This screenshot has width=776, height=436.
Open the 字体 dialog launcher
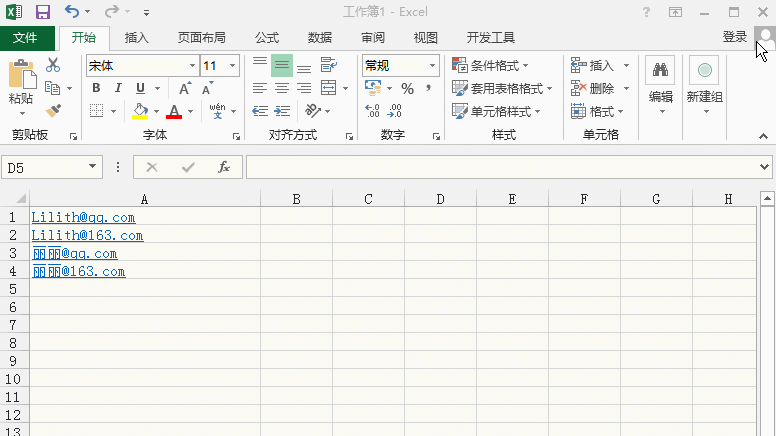pyautogui.click(x=237, y=137)
